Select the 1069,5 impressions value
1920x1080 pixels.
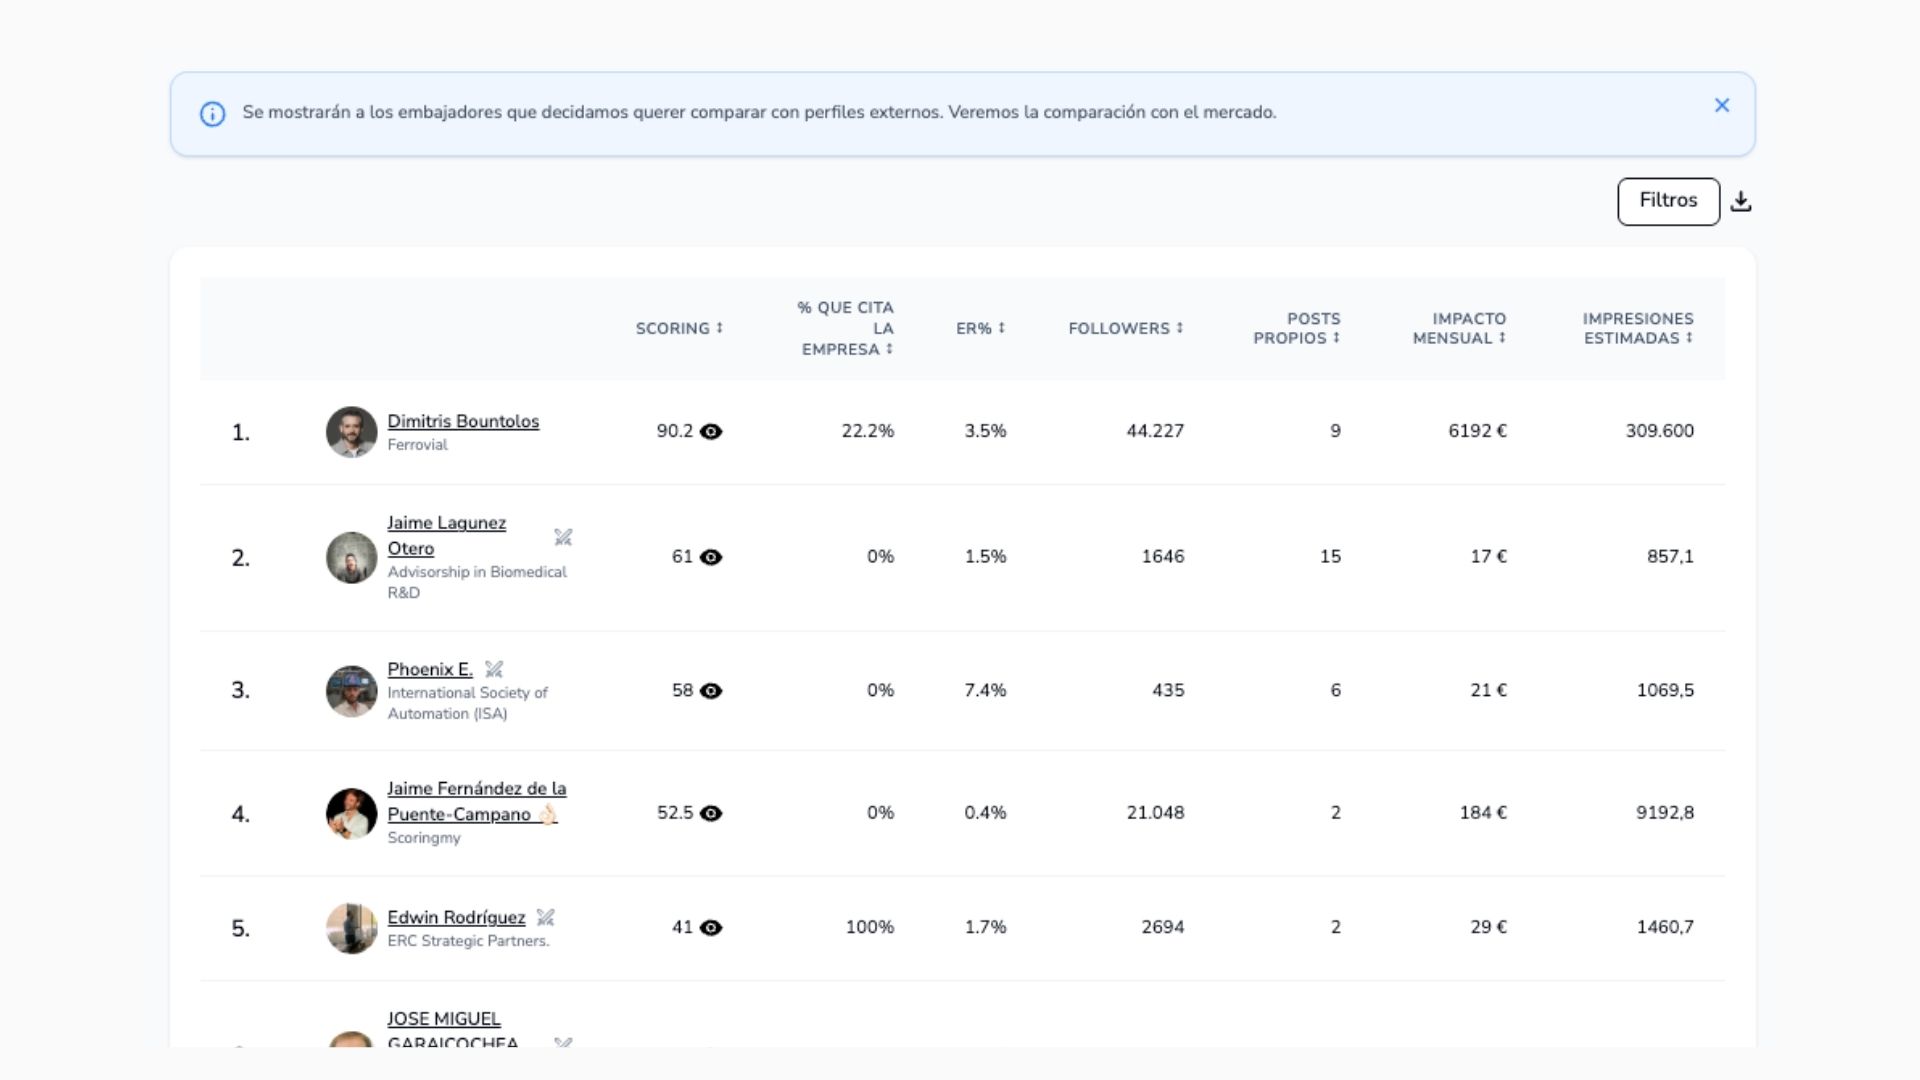tap(1665, 690)
